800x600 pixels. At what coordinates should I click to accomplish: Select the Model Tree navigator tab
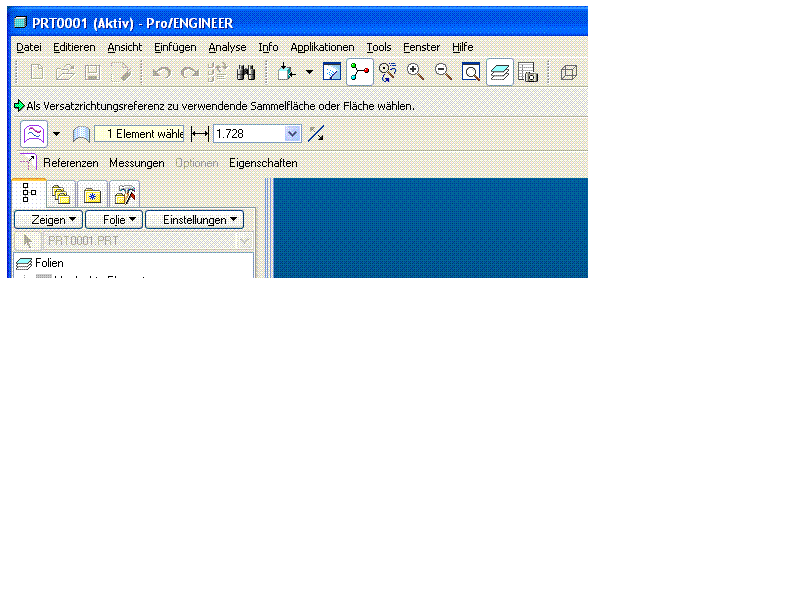[29, 193]
